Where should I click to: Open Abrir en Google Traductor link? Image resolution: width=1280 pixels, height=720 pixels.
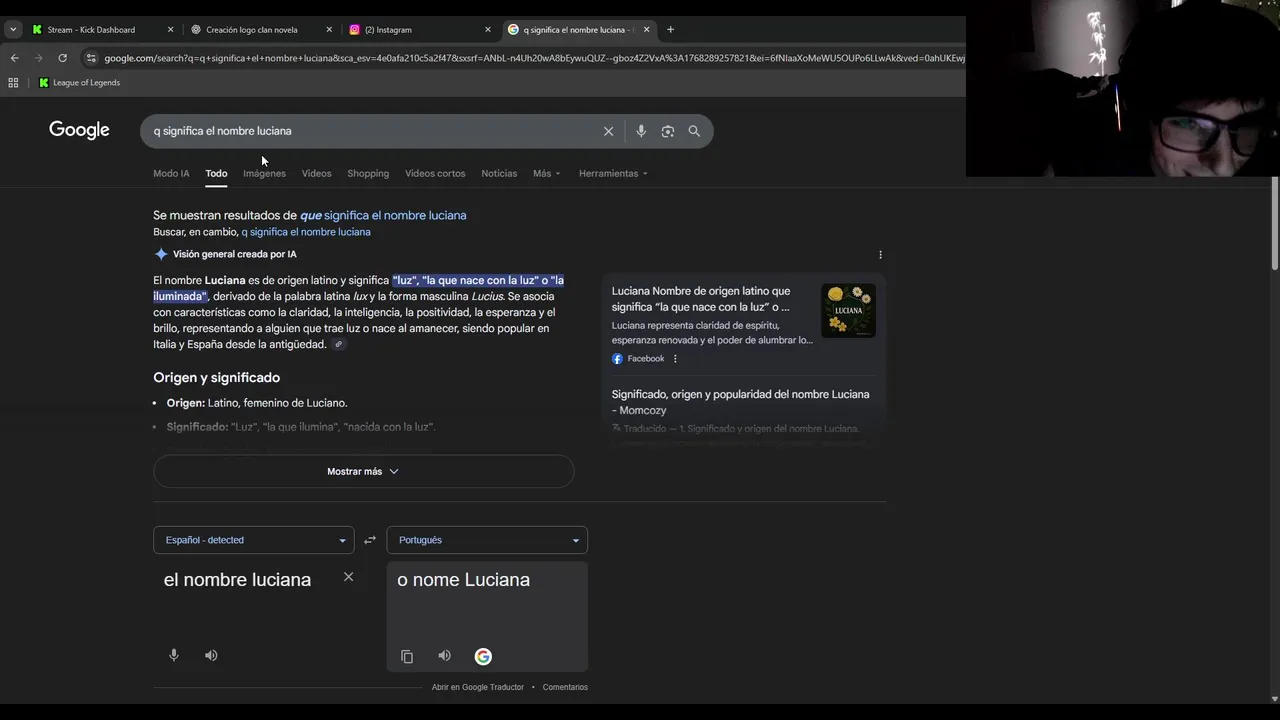478,687
